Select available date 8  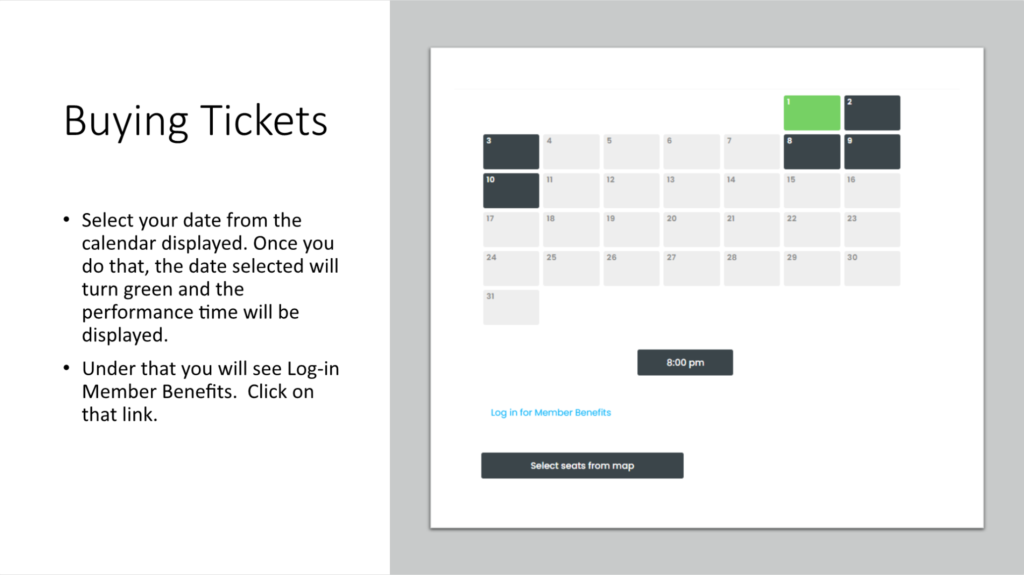tap(811, 152)
